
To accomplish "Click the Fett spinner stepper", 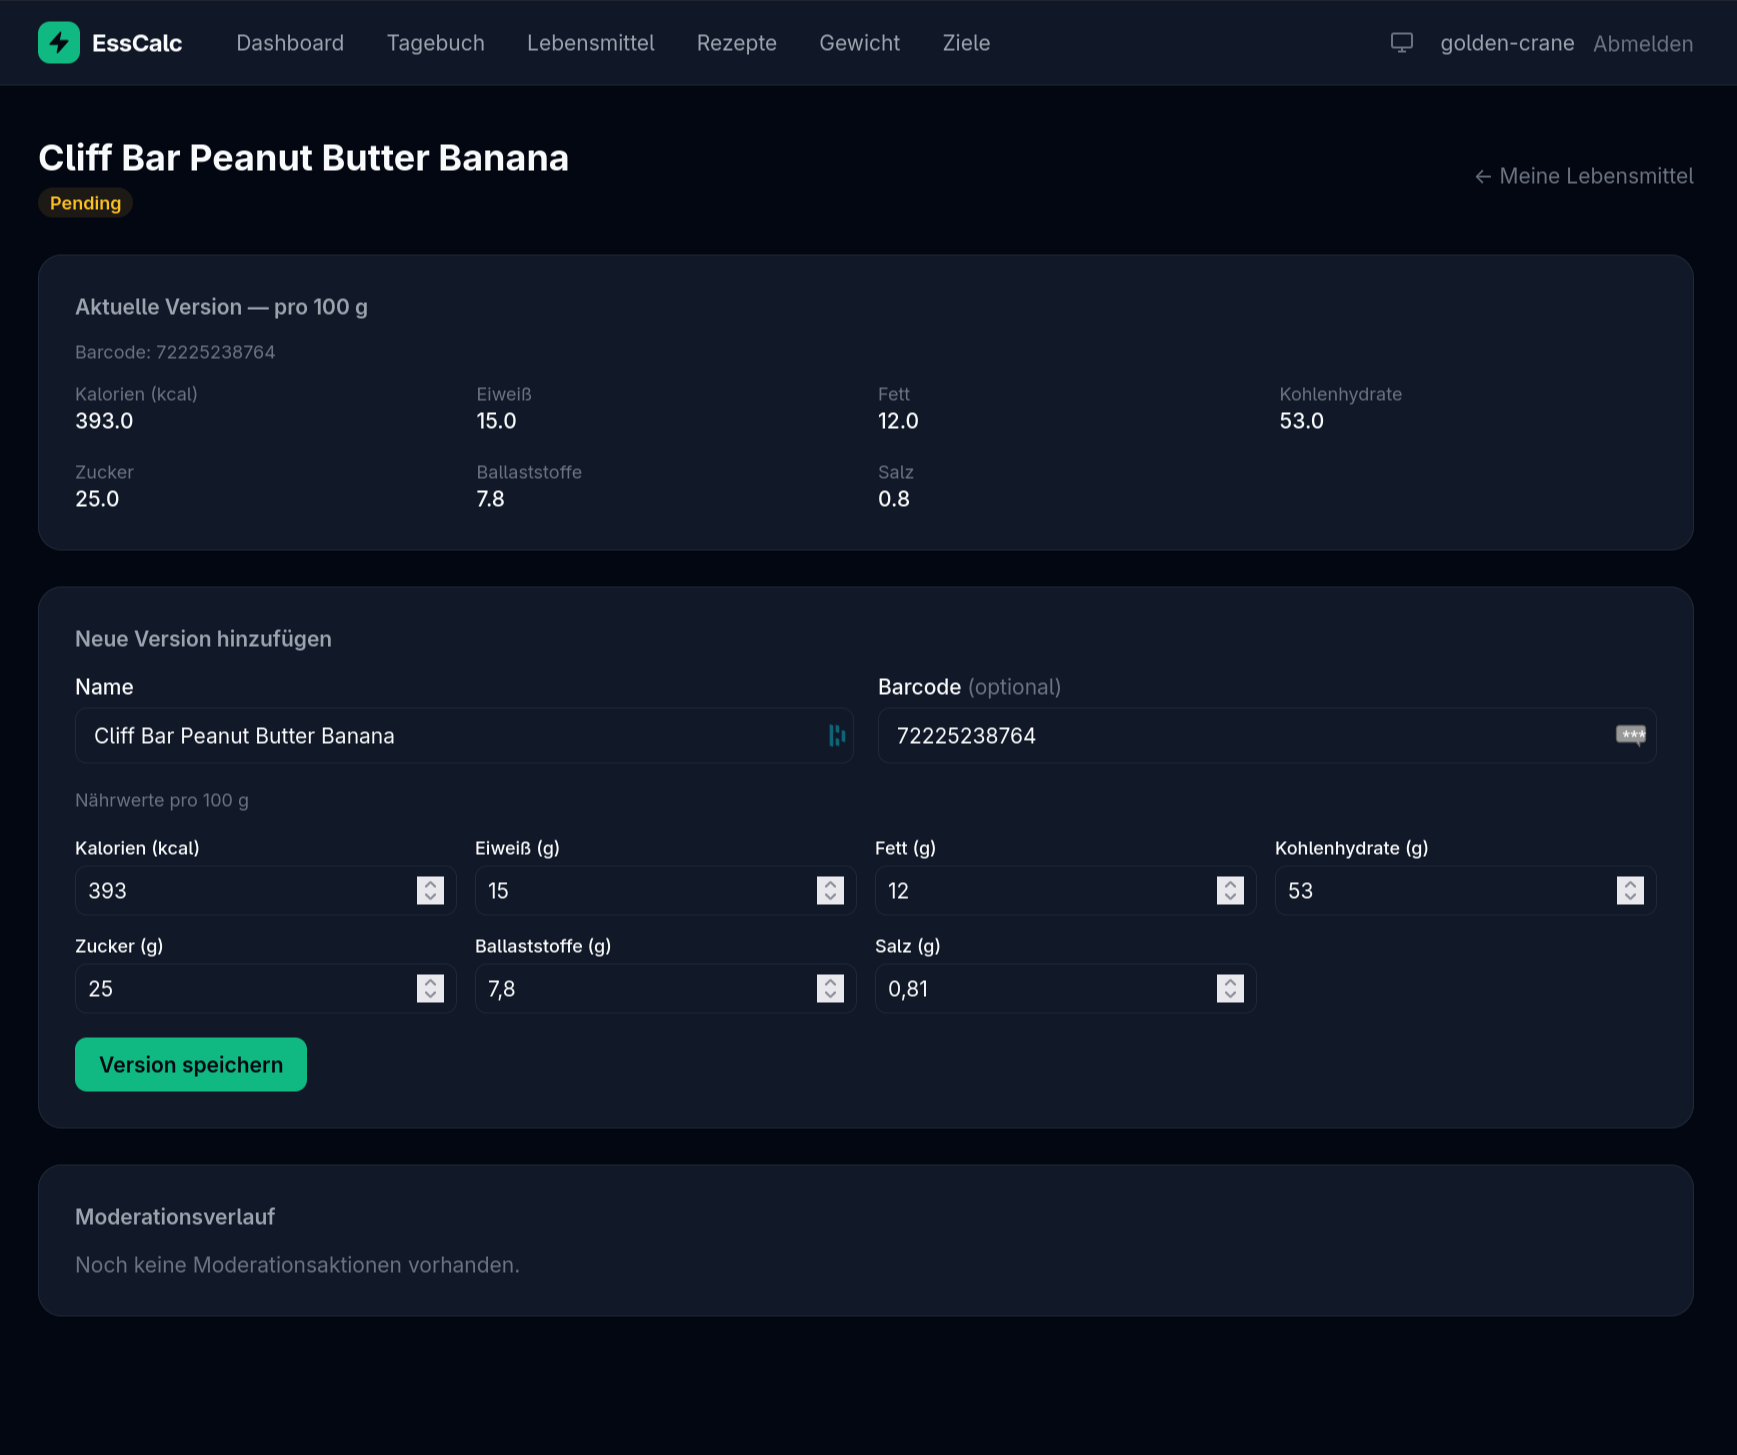I will (1230, 890).
